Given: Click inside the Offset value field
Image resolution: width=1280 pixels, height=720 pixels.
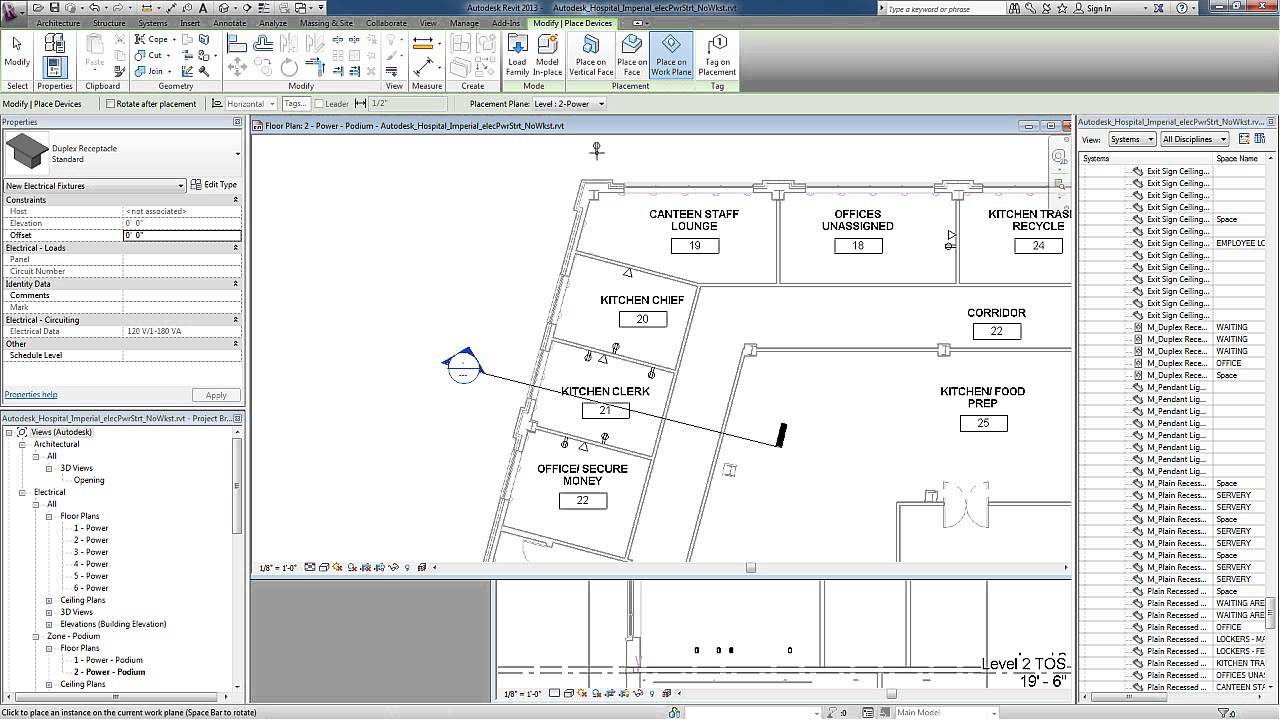Looking at the screenshot, I should [180, 235].
